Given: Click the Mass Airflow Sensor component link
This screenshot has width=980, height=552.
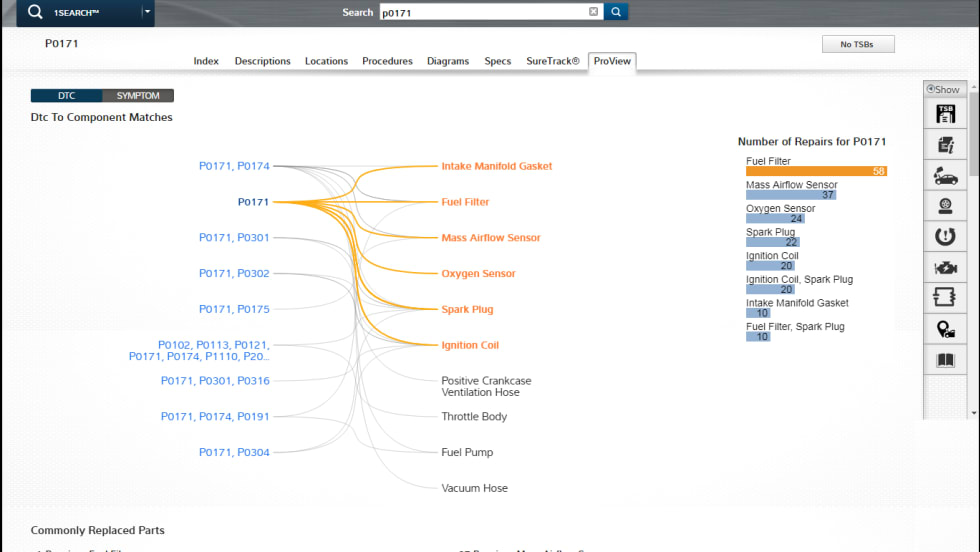Looking at the screenshot, I should 490,238.
